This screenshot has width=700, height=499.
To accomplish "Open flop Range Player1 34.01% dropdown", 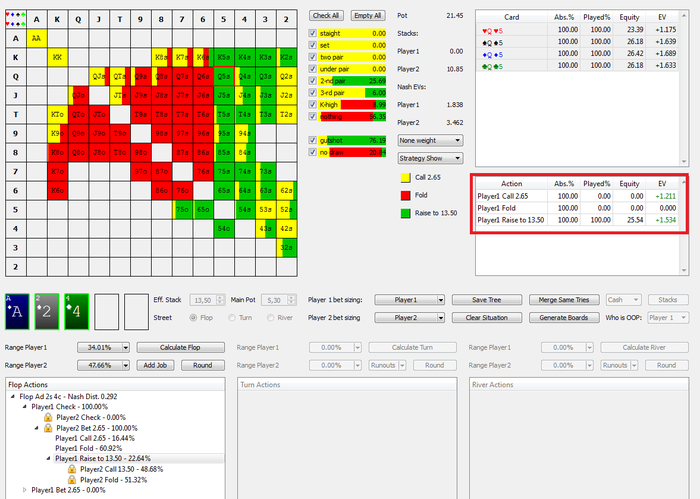I will 103,347.
